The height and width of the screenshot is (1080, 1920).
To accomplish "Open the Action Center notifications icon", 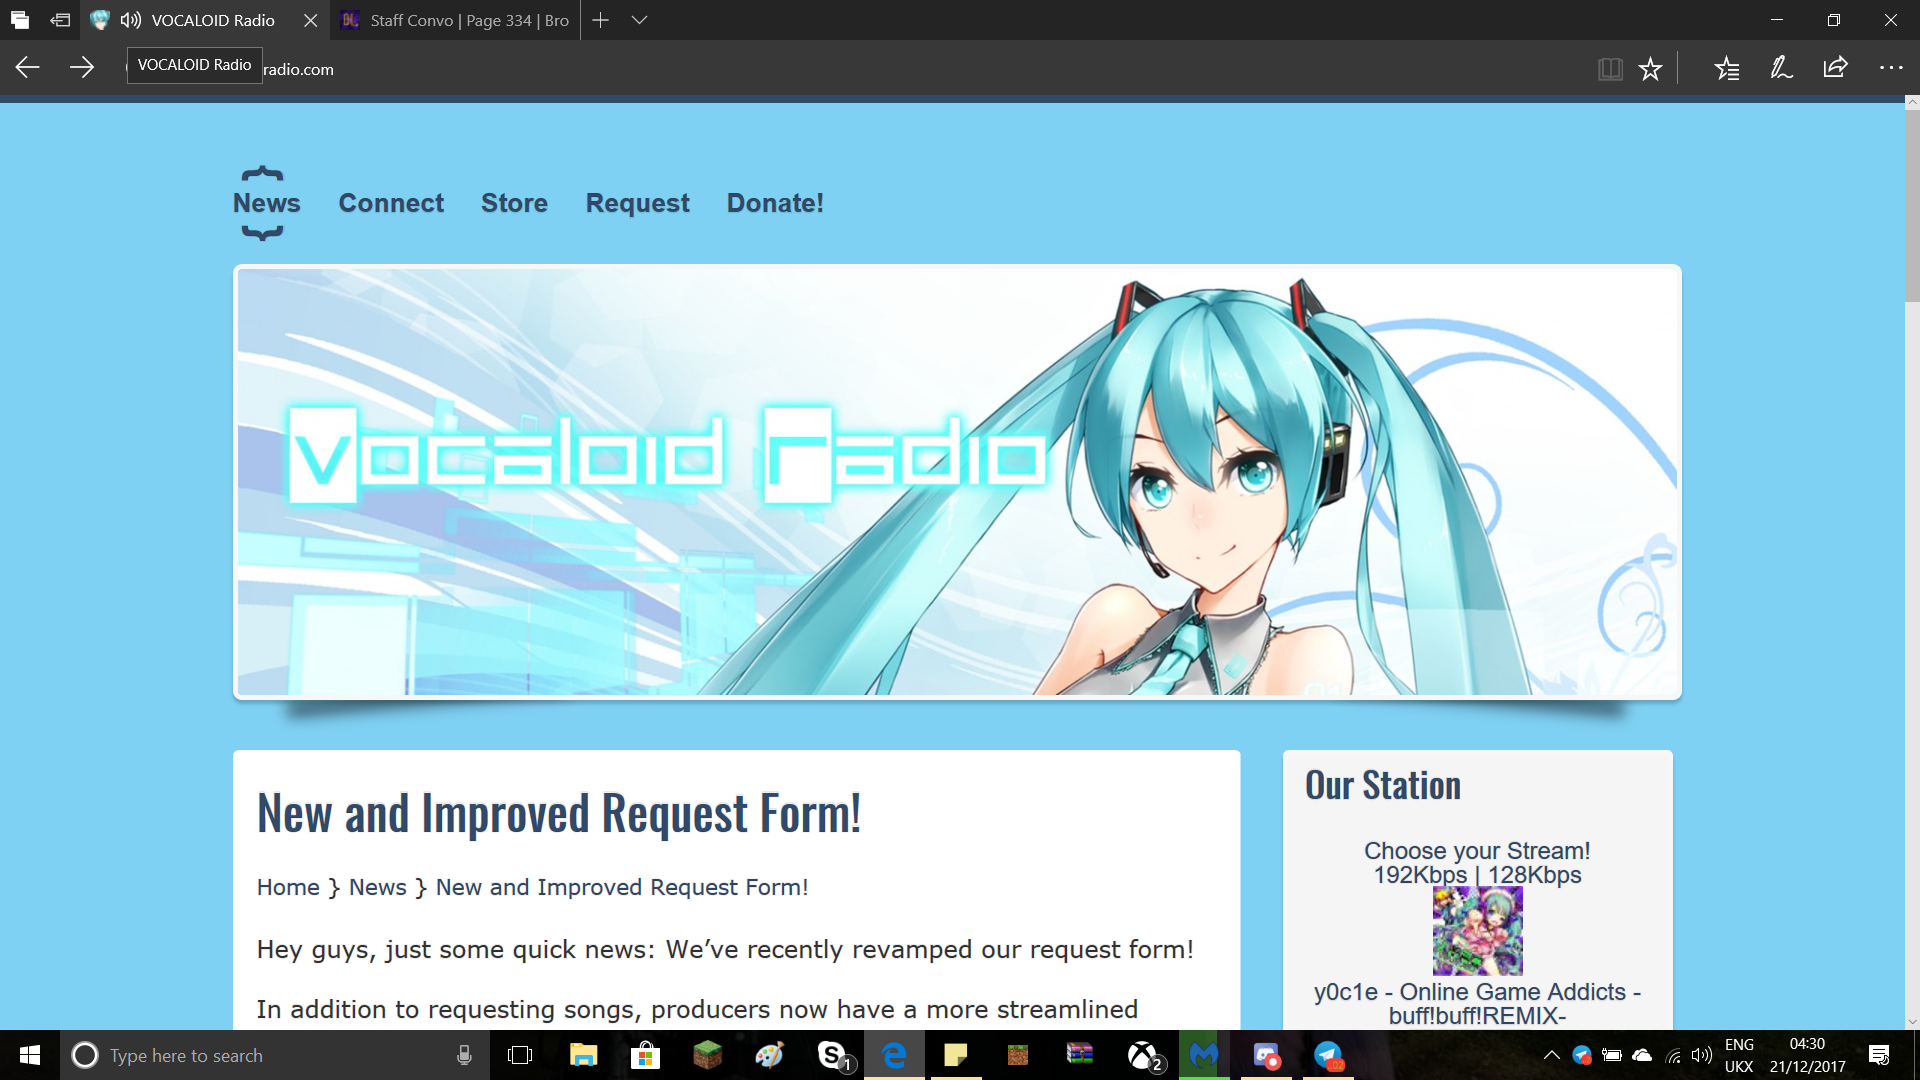I will pos(1879,1055).
